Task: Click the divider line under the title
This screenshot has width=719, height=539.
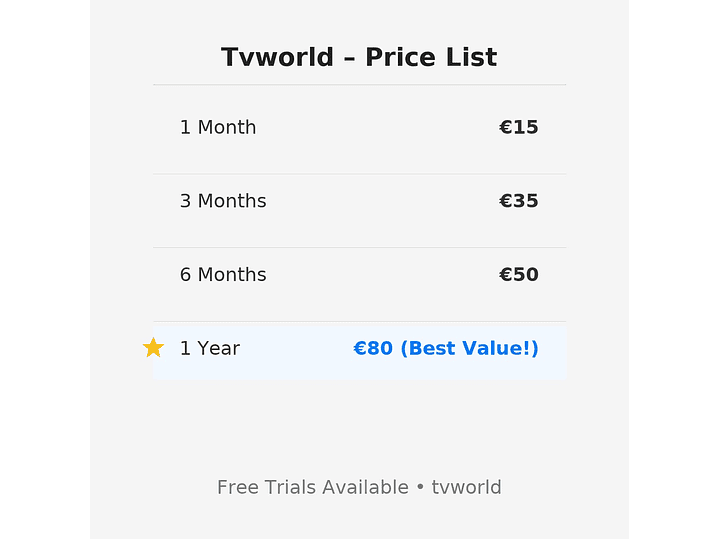Action: [x=359, y=85]
